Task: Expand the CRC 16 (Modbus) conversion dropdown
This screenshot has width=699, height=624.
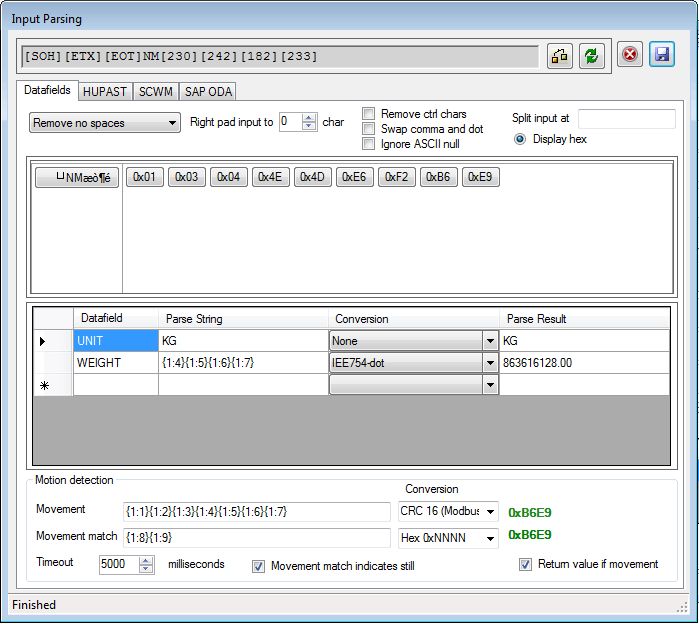Action: (x=490, y=512)
